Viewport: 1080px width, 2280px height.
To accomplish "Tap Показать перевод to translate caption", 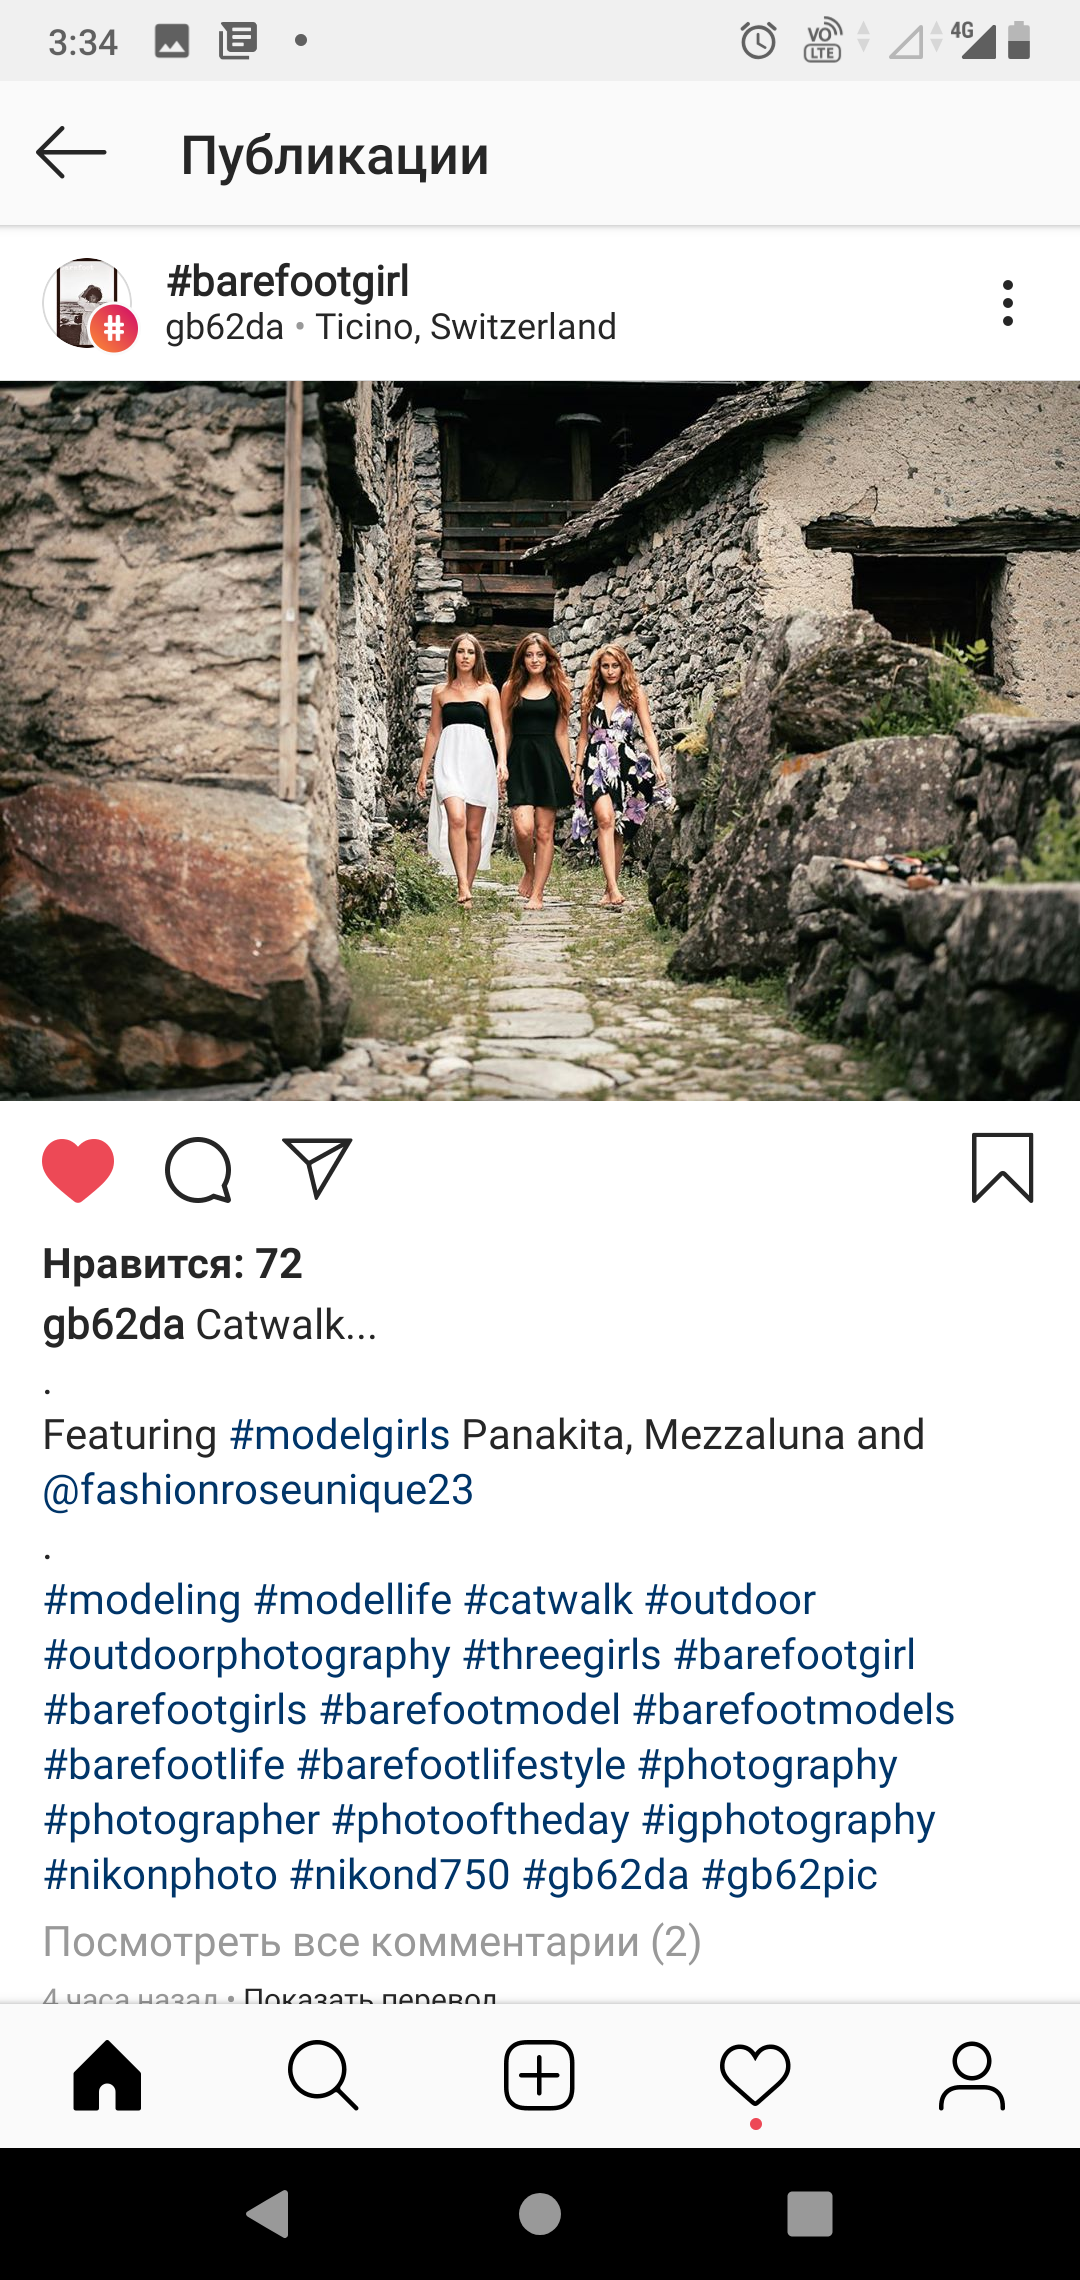I will pyautogui.click(x=370, y=1995).
